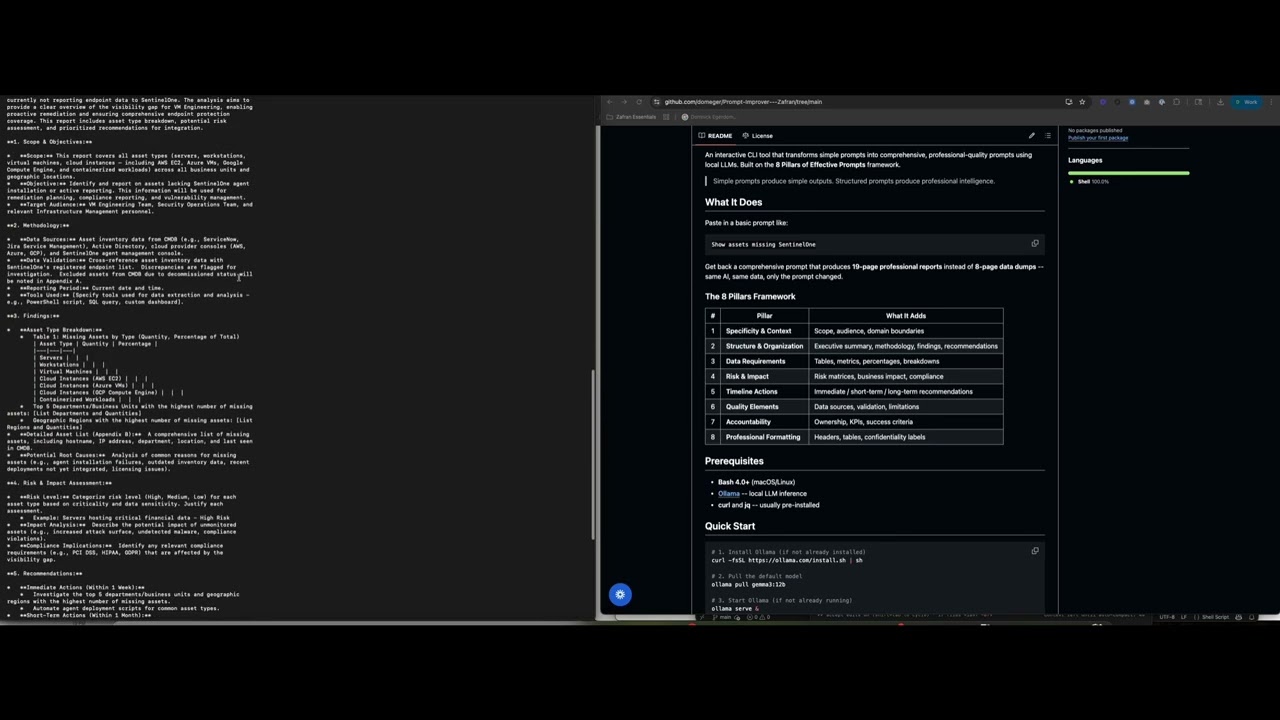1280x720 pixels.
Task: Switch to the README tab
Action: (715, 136)
